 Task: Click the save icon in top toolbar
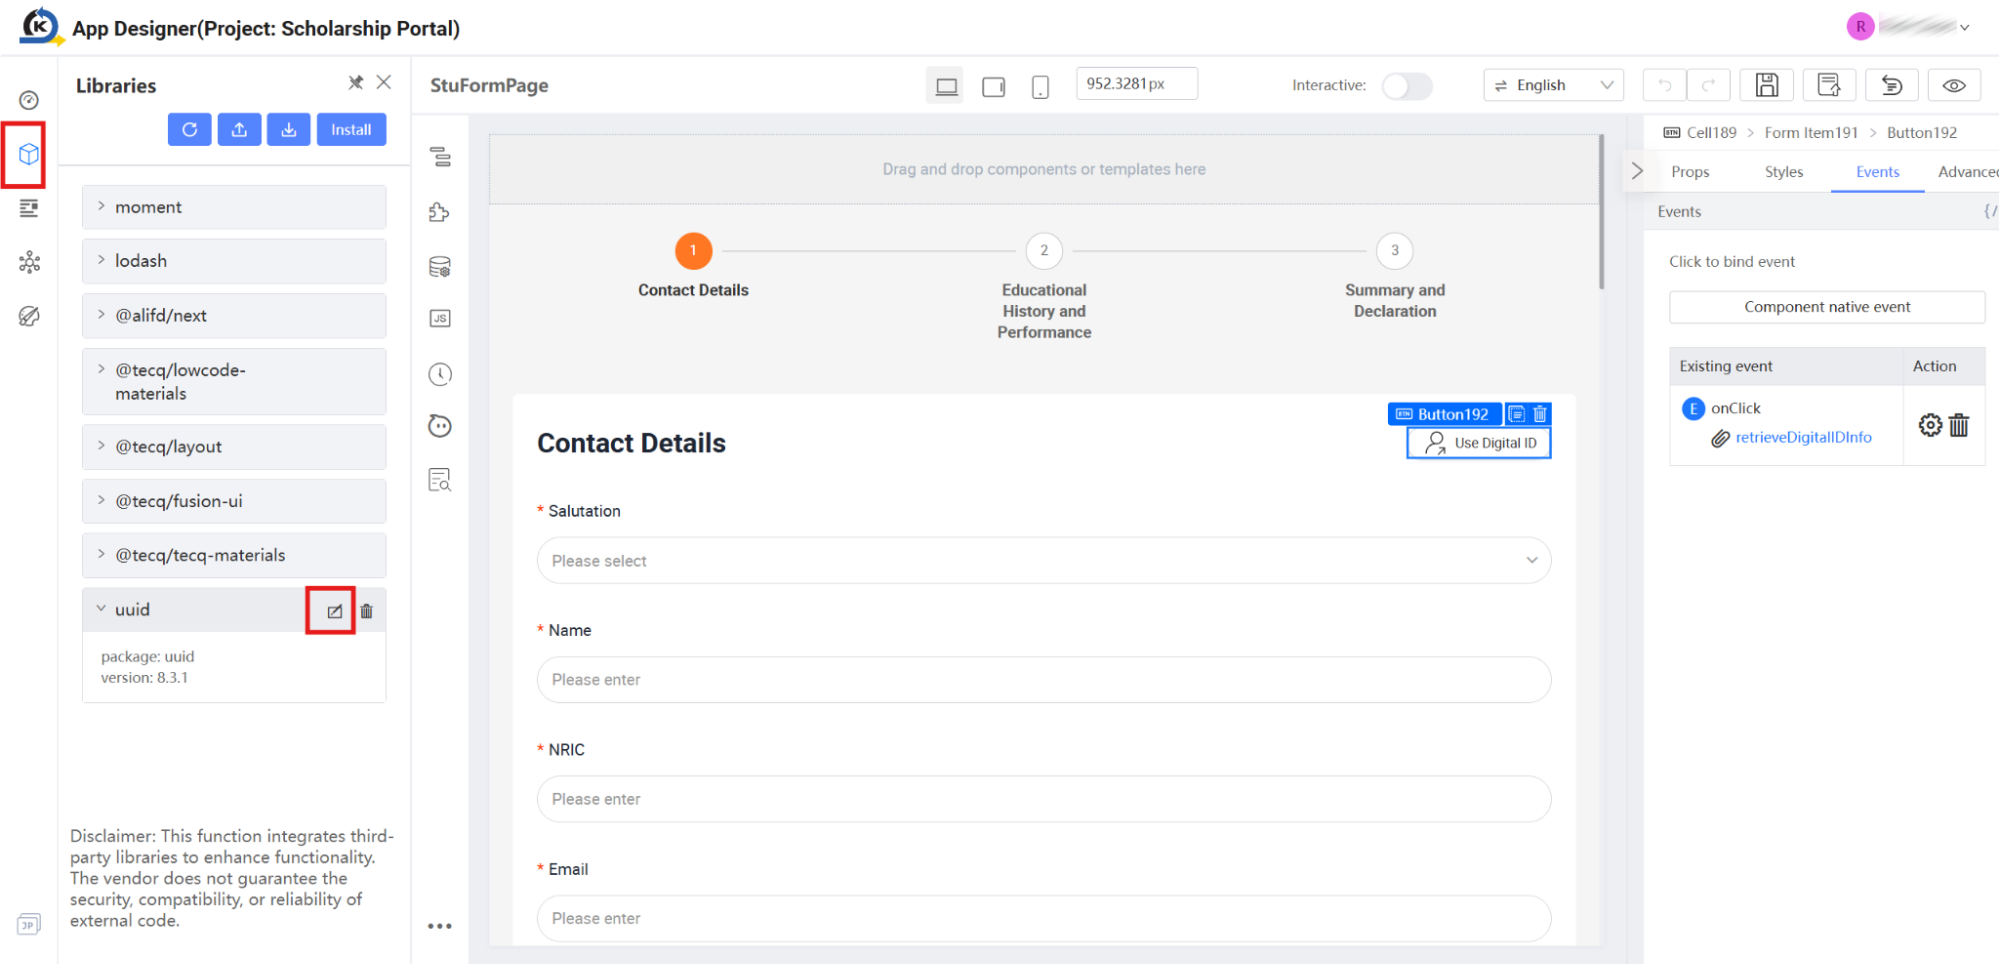[1766, 85]
